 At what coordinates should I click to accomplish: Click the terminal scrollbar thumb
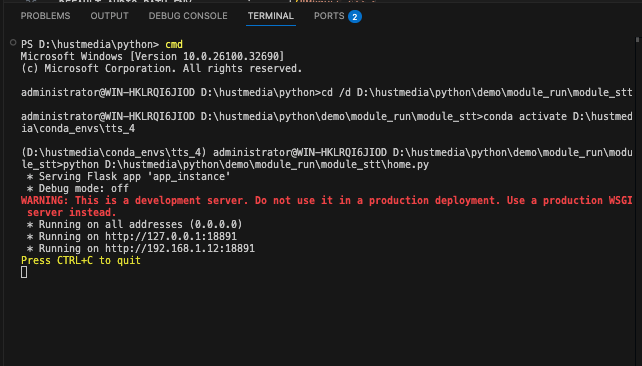click(637, 39)
